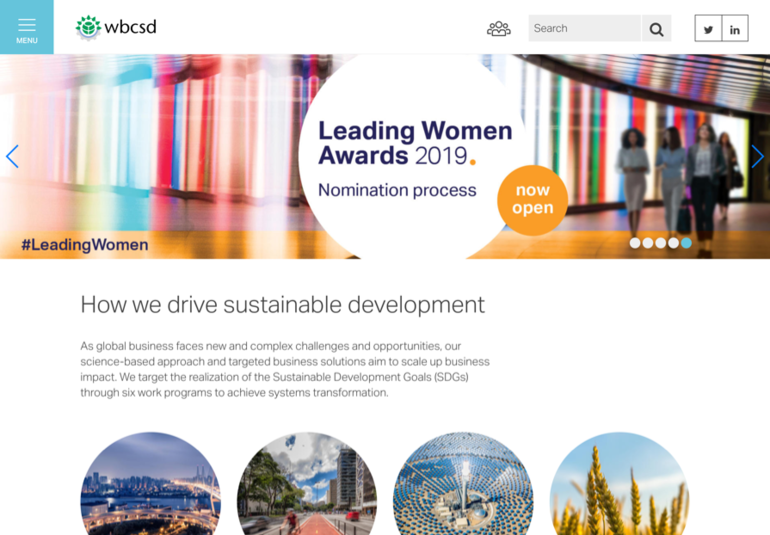The width and height of the screenshot is (770, 535).
Task: Open the Leading Women Awards 2019 banner
Action: point(385,156)
